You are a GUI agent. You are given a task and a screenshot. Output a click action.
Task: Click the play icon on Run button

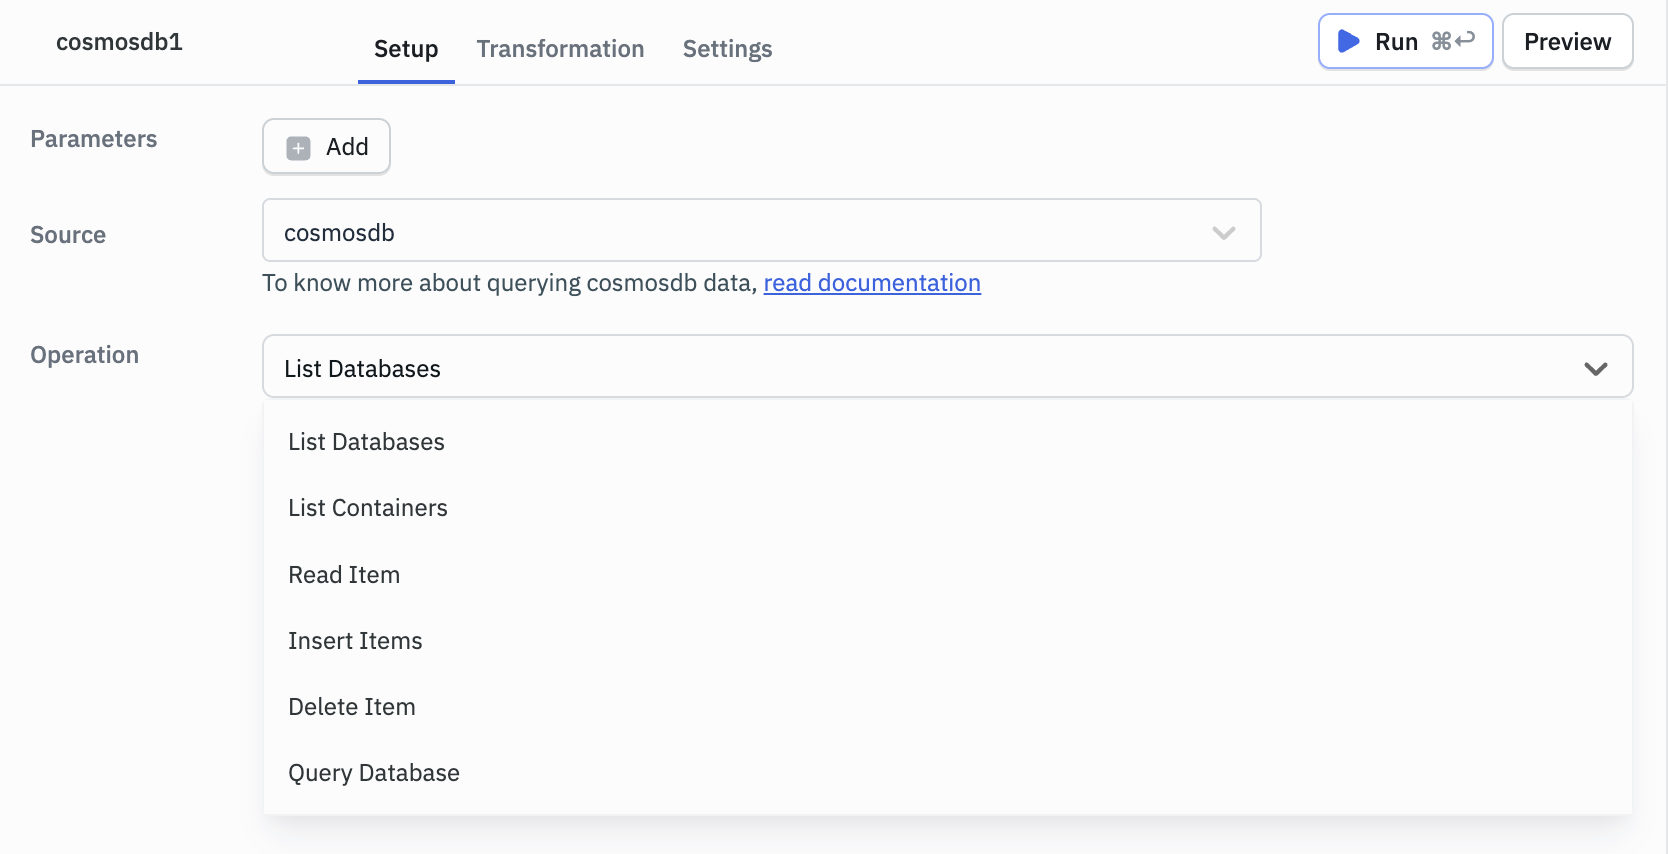(x=1348, y=41)
